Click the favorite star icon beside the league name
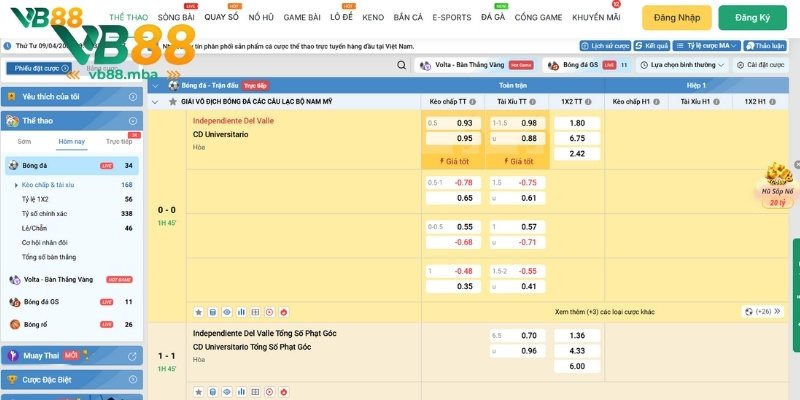This screenshot has height=400, width=800. click(172, 101)
